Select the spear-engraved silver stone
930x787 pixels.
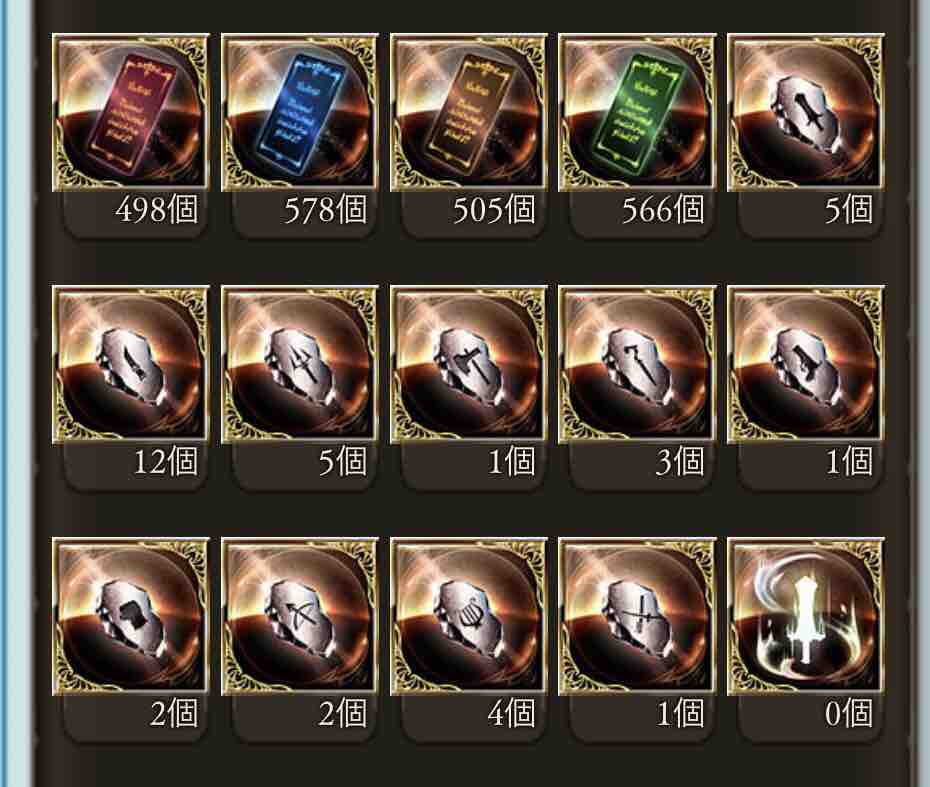[300, 365]
